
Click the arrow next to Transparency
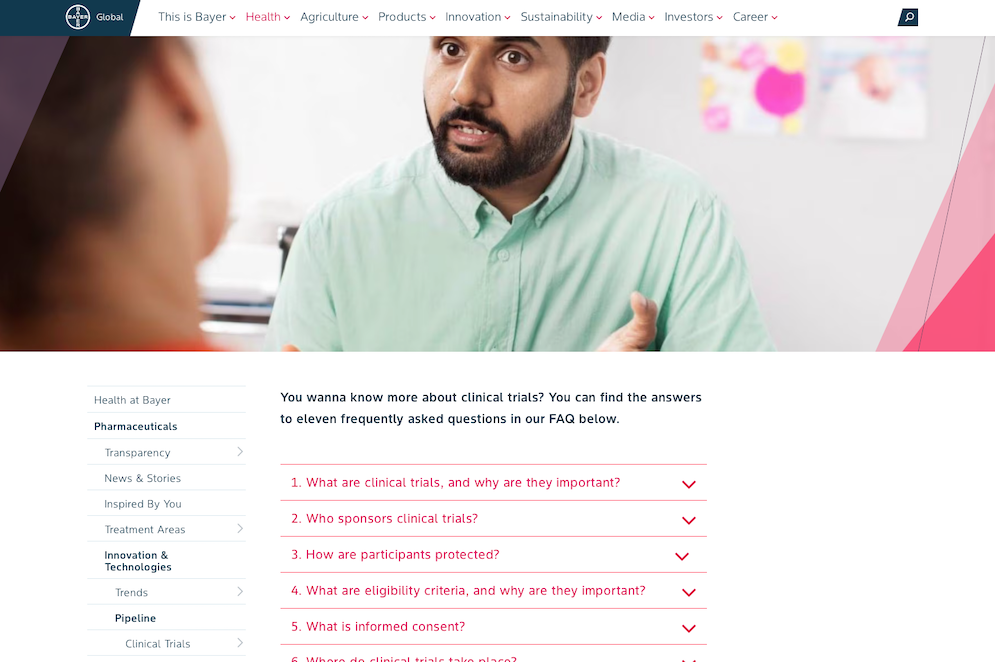point(240,452)
